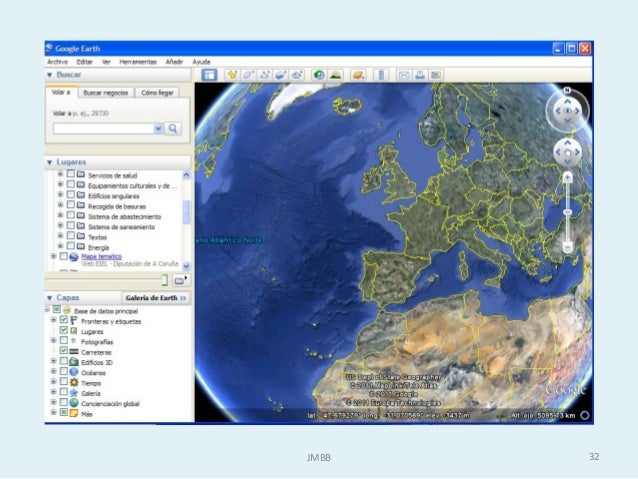
Task: Show historical imagery clock icon
Action: click(319, 75)
